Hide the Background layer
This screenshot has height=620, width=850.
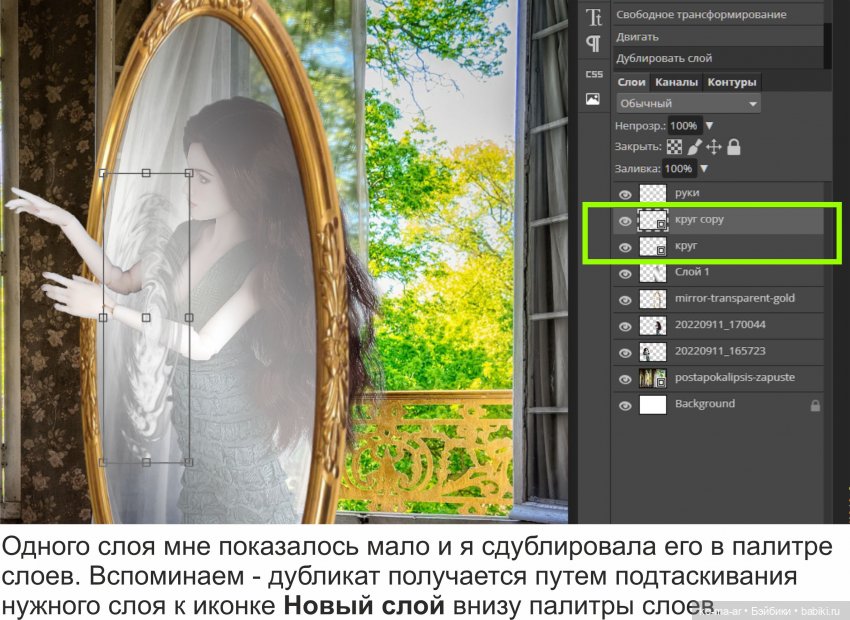(x=625, y=404)
